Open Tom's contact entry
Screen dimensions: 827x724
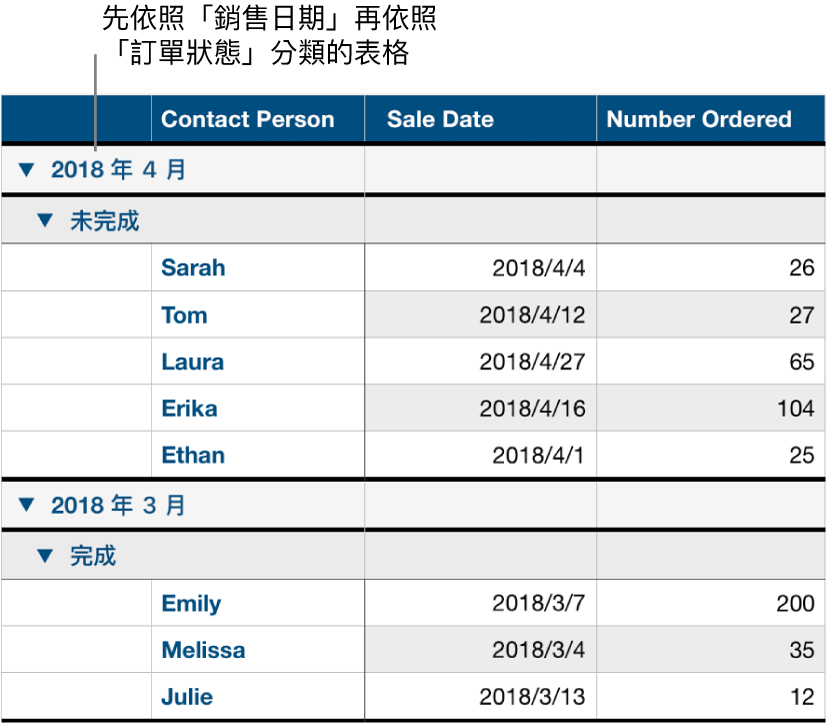(184, 315)
